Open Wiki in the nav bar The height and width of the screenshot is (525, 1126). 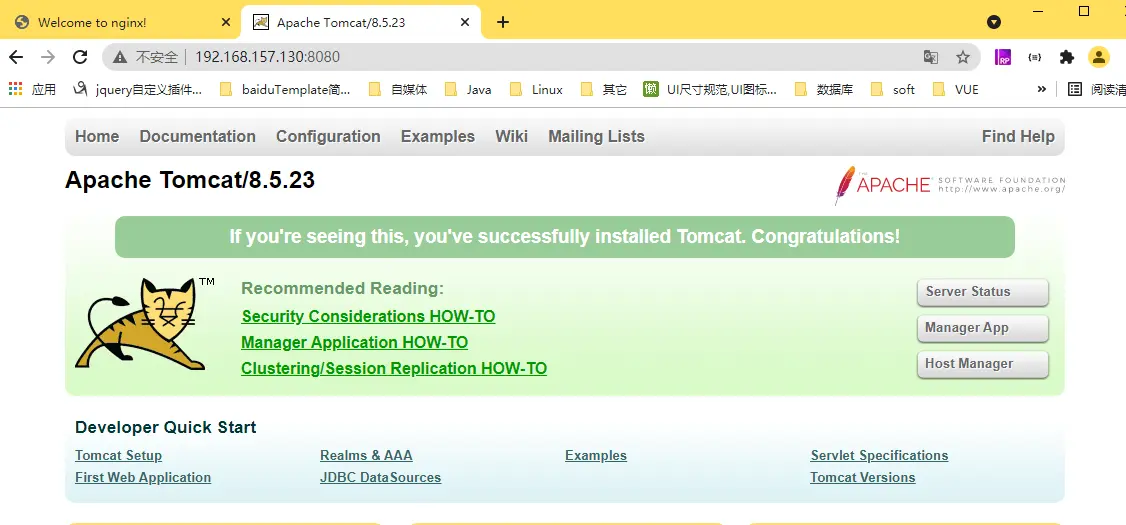click(511, 136)
